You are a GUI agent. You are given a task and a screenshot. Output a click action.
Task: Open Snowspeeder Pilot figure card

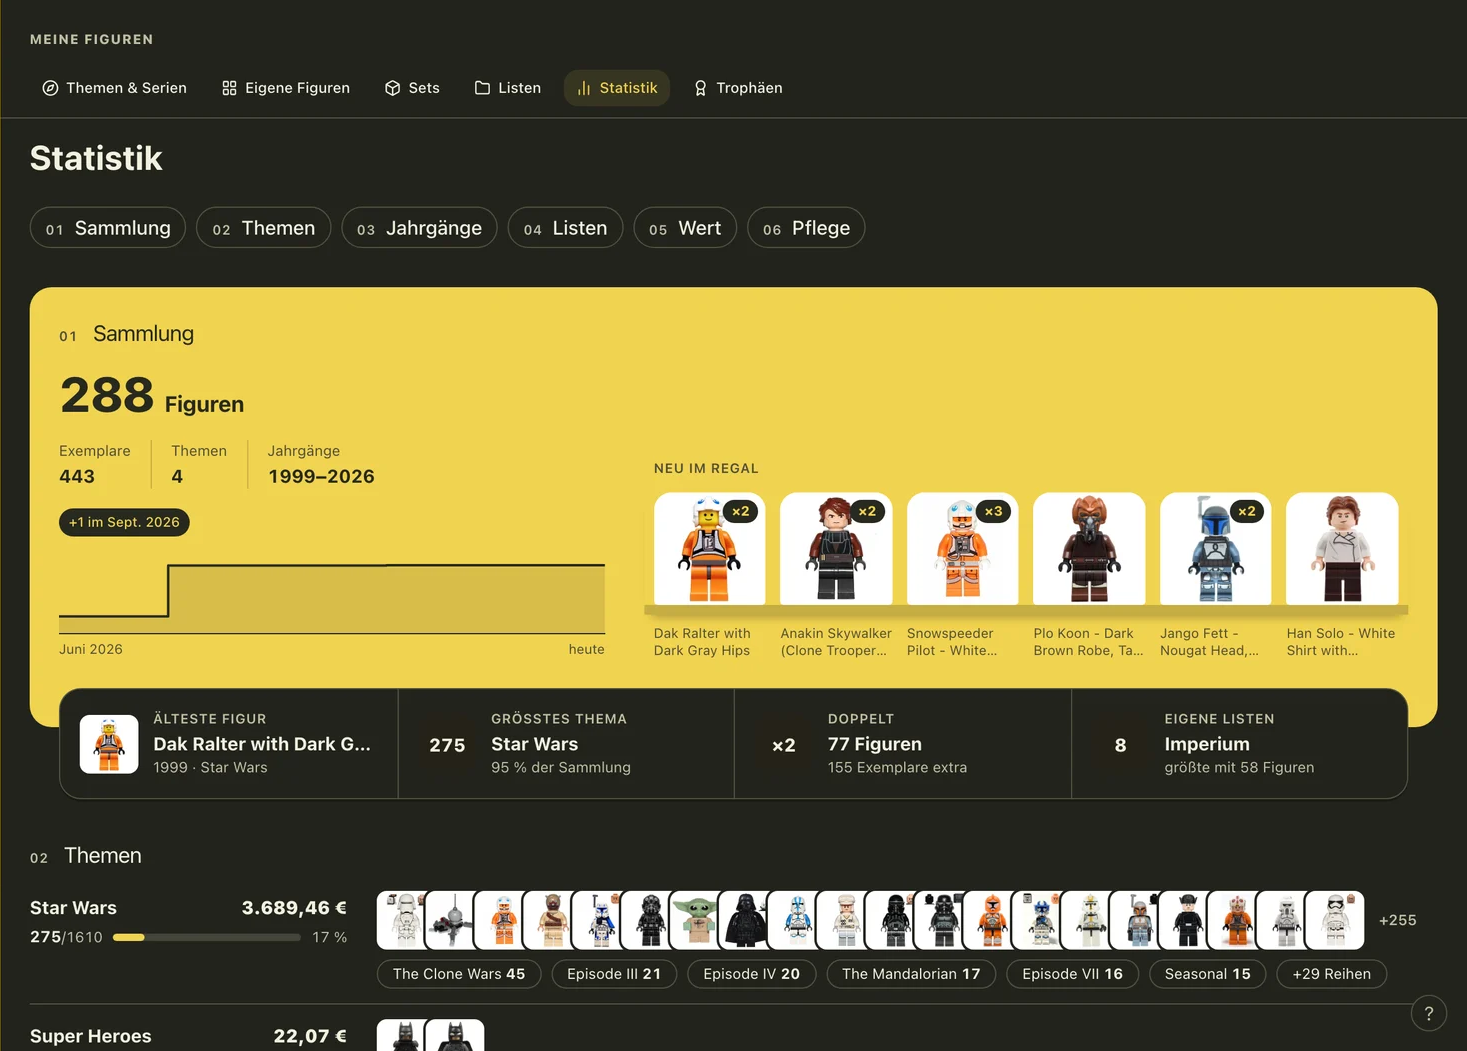pos(962,549)
